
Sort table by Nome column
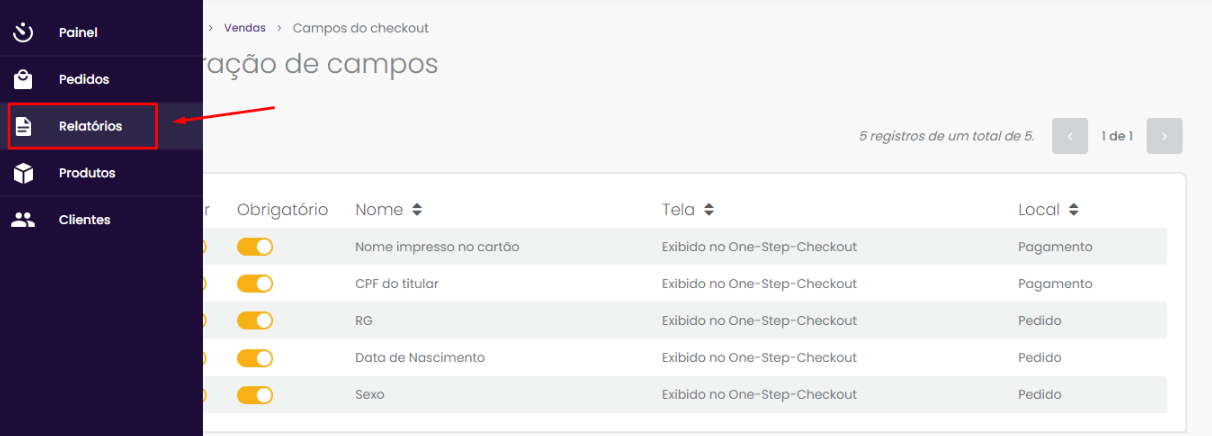coord(417,210)
